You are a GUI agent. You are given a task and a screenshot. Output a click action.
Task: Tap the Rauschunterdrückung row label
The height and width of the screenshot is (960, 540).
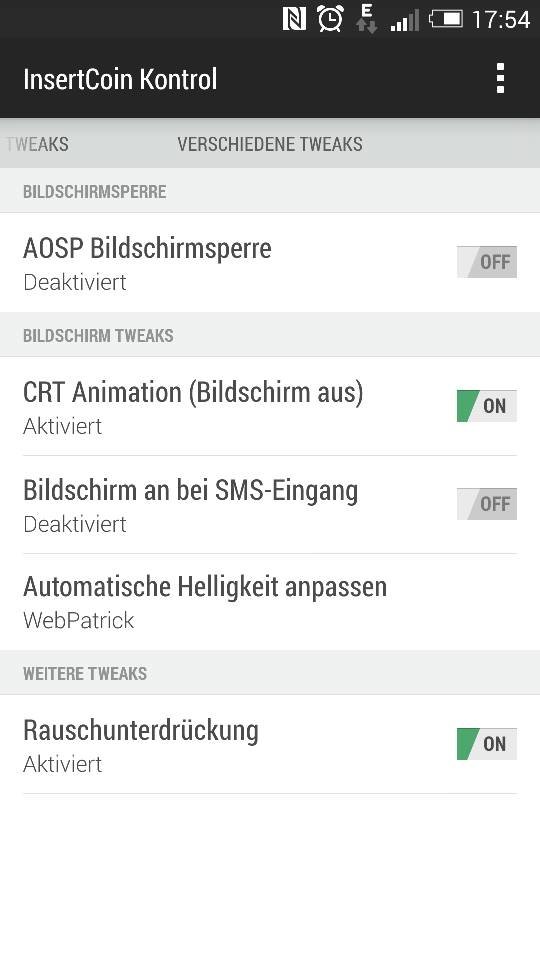pyautogui.click(x=141, y=730)
